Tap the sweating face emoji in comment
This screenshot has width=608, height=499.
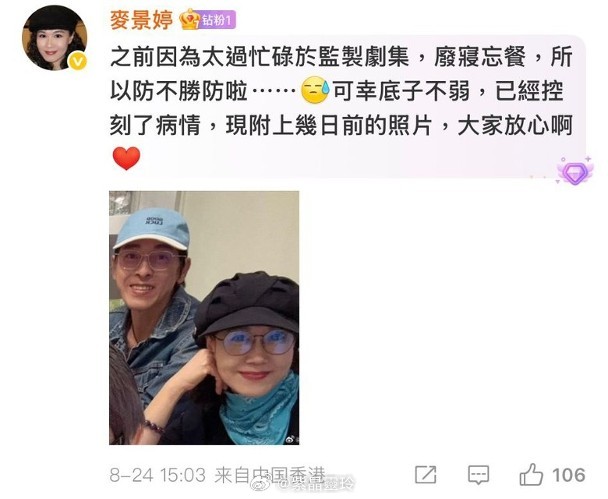click(x=315, y=91)
